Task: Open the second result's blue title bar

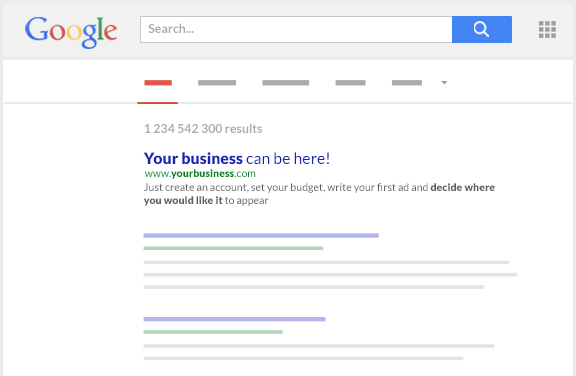Action: tap(261, 235)
